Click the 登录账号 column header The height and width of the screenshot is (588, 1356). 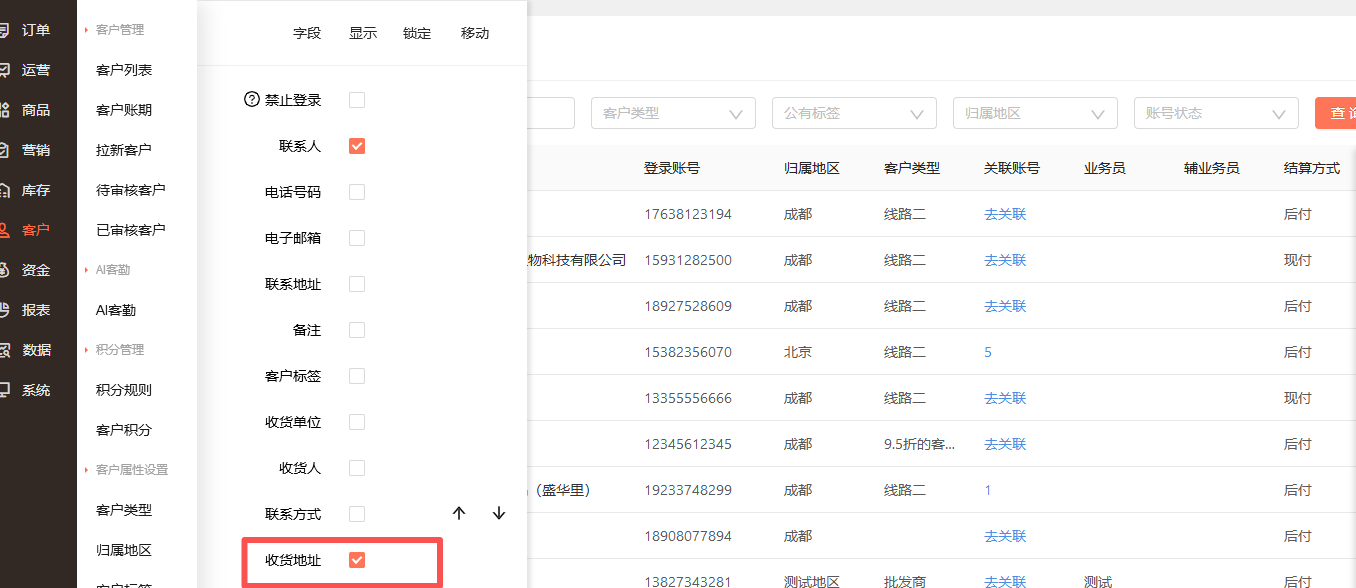point(672,168)
